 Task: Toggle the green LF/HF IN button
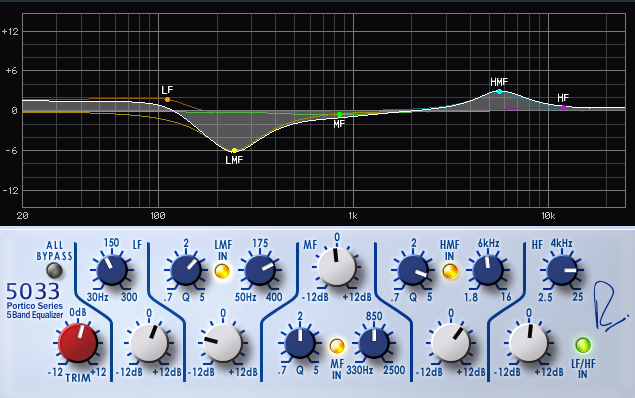coord(583,345)
